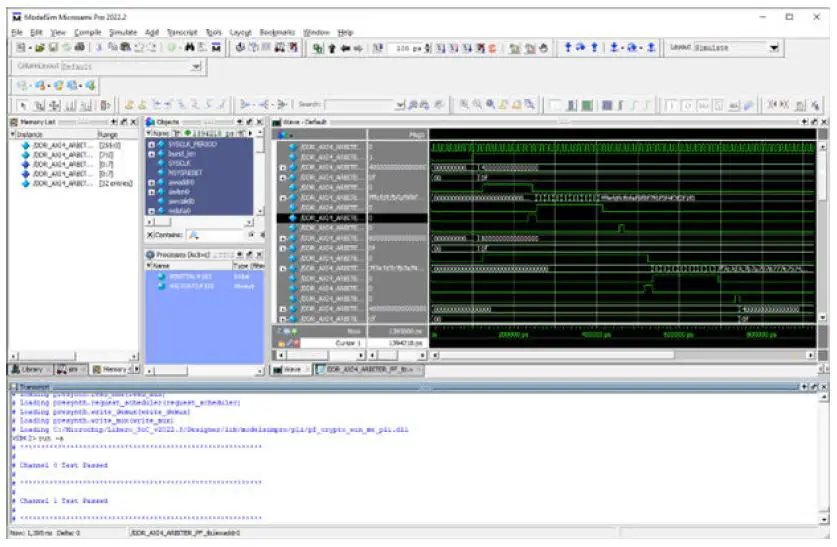Click the Zoom In magnifier icon
Viewport: 837px width, 547px height.
(x=464, y=105)
